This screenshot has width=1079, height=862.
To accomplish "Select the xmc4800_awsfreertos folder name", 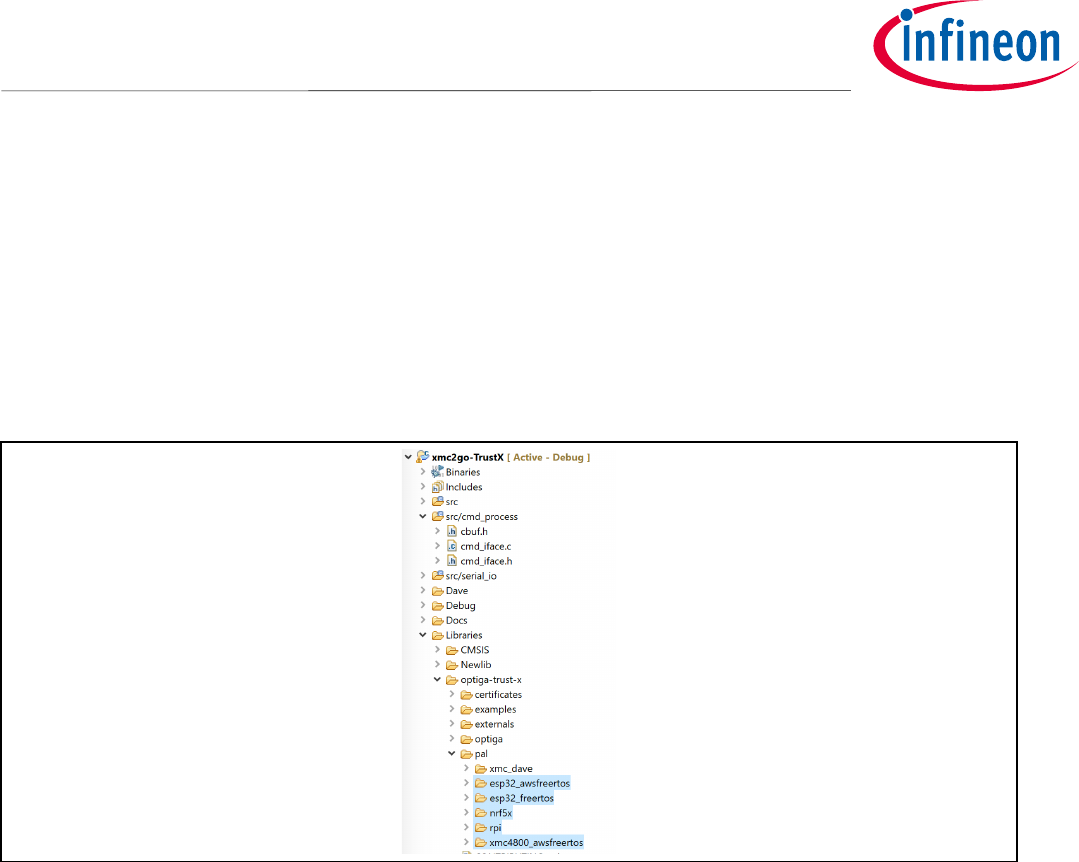I will [536, 843].
